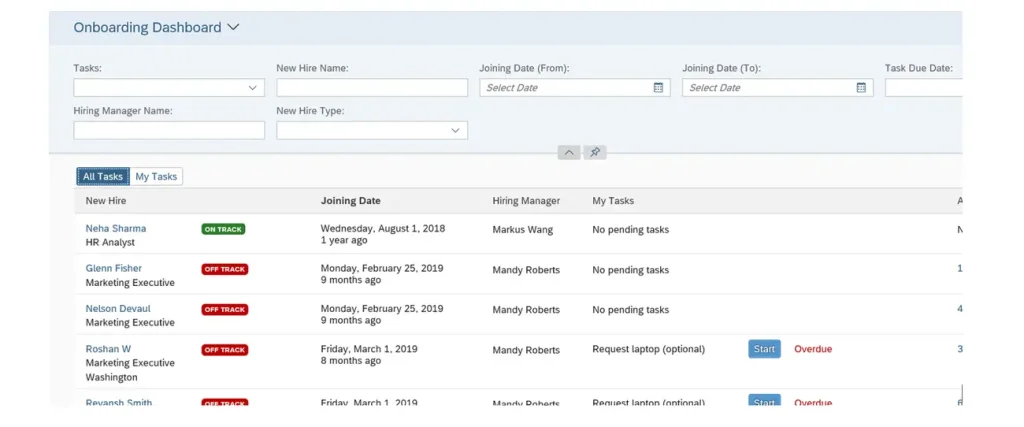The image size is (1024, 427).
Task: Pin the filter bar with pin icon
Action: click(595, 152)
